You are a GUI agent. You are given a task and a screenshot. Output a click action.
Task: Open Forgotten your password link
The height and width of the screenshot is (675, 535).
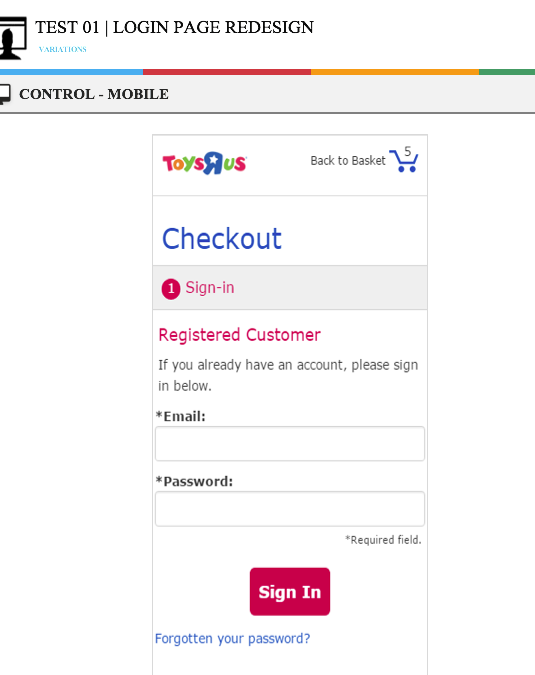[232, 638]
